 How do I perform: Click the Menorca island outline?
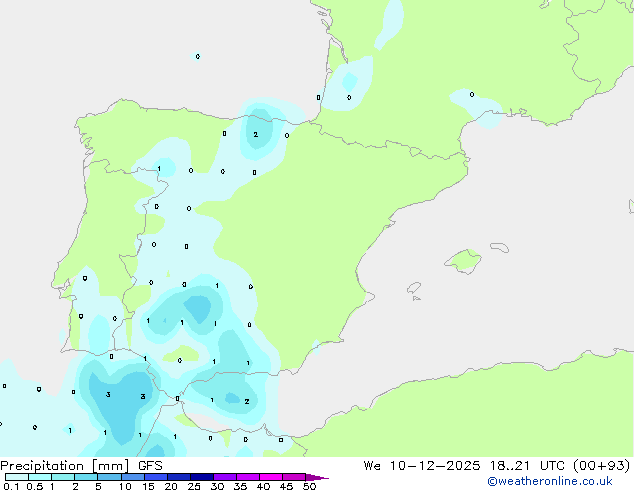coord(499,247)
